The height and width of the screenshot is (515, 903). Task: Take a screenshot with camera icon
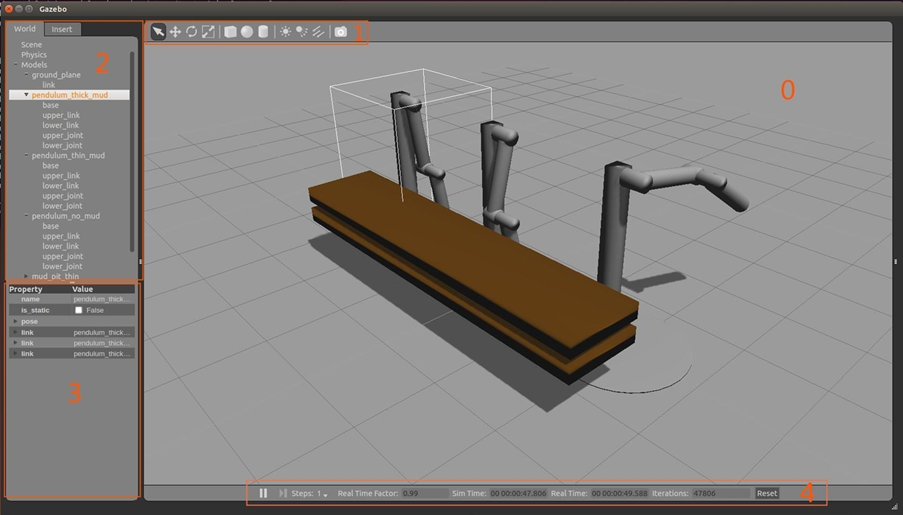pyautogui.click(x=341, y=32)
